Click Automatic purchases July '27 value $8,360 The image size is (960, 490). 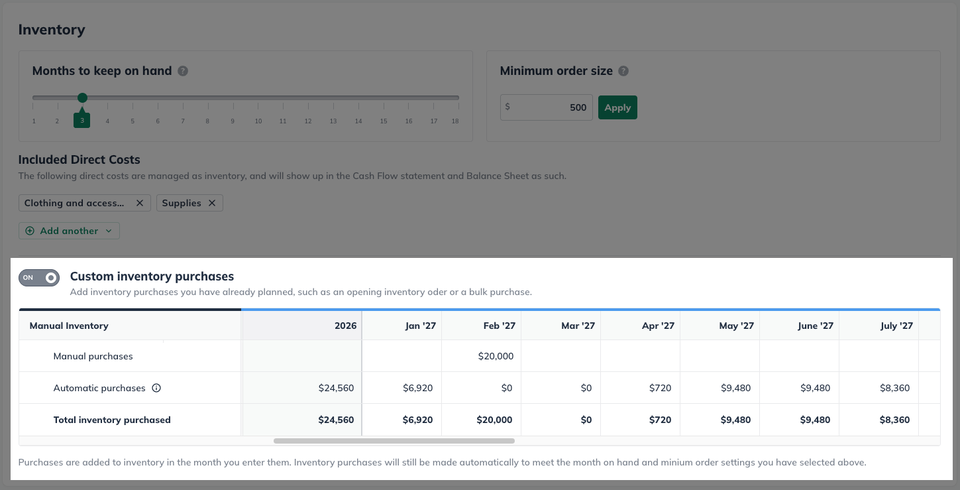(x=894, y=388)
